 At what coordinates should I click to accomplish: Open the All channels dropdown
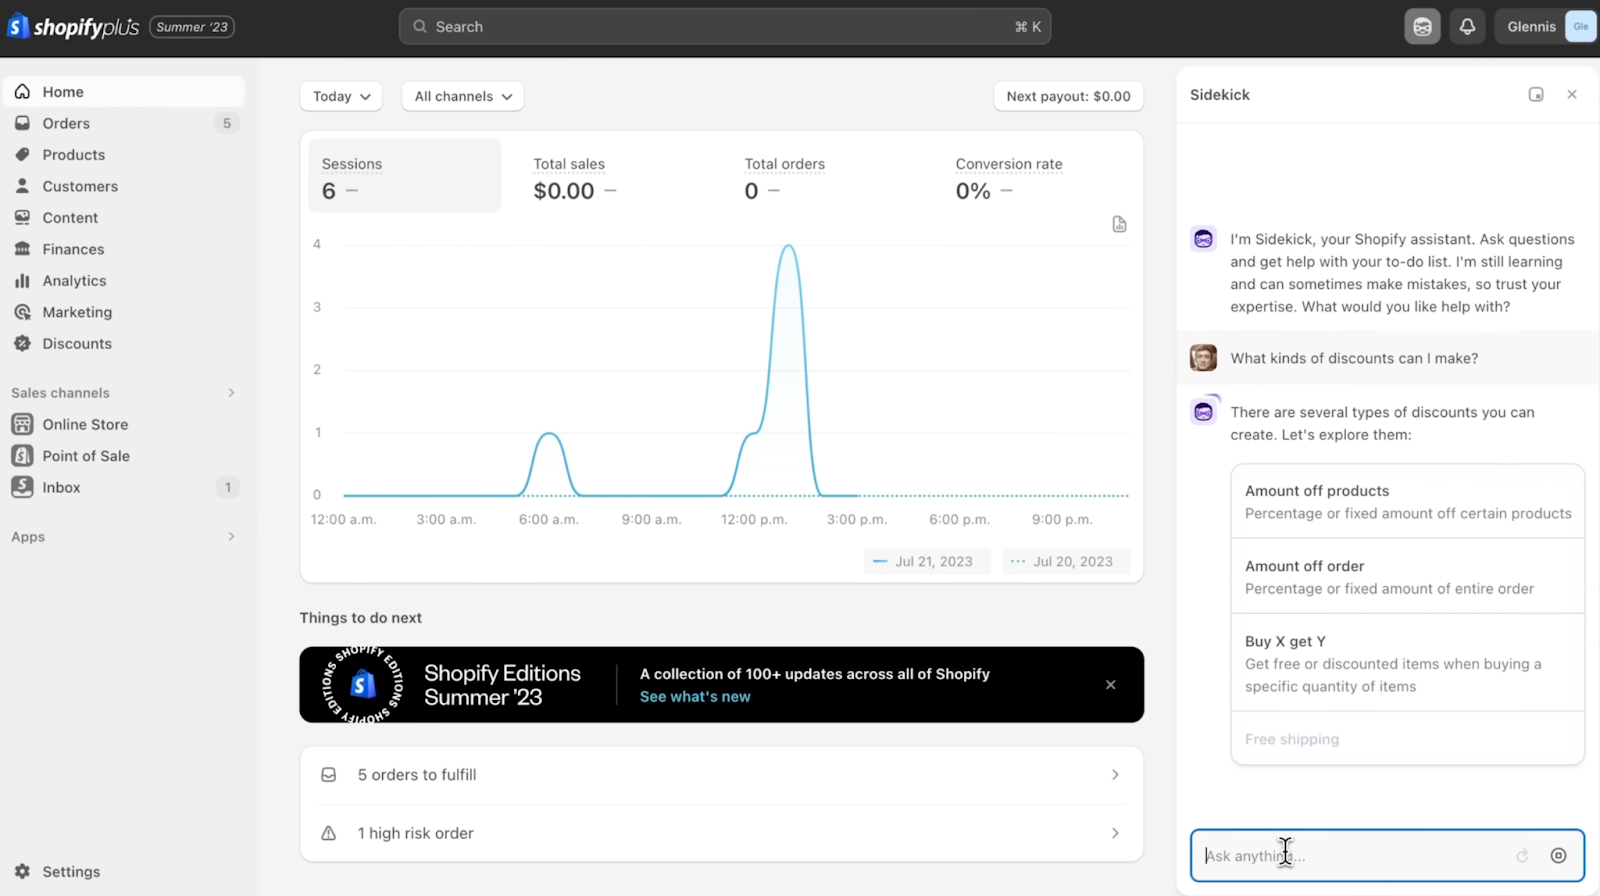tap(463, 96)
